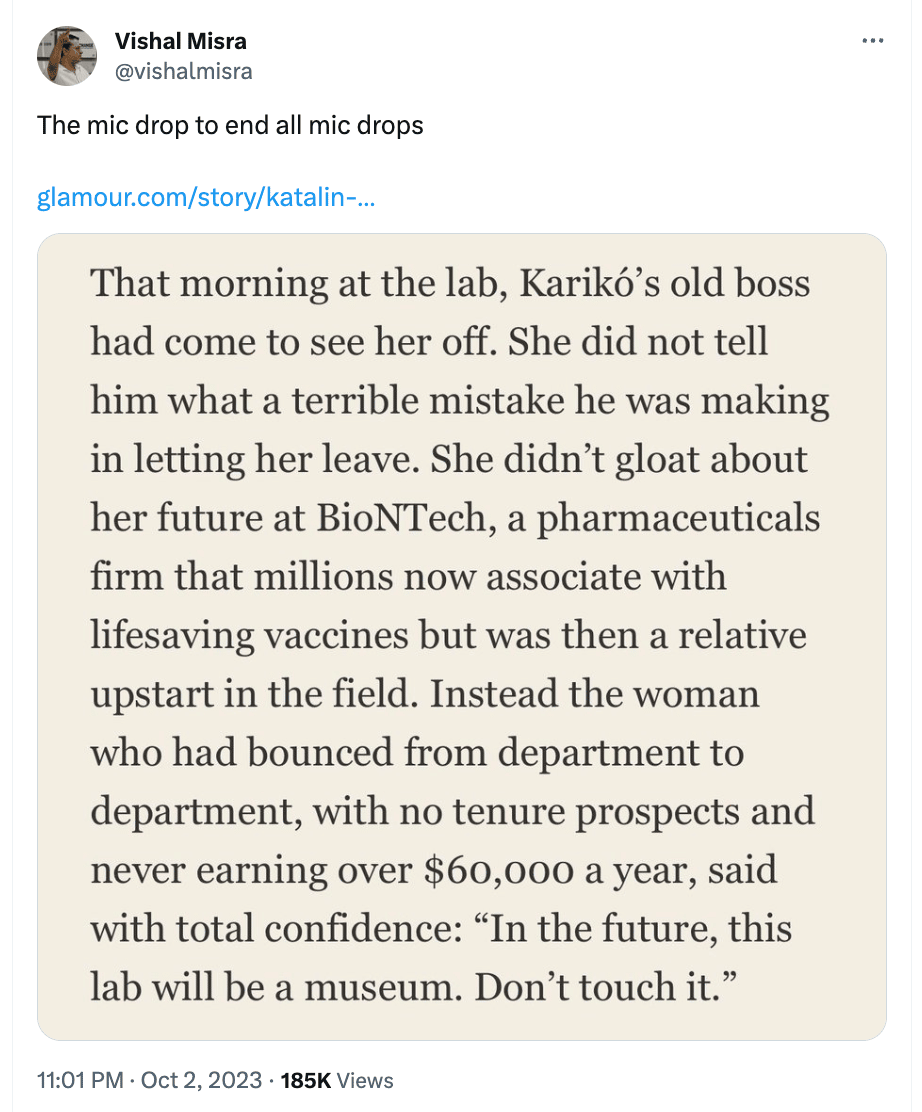Screen dimensions: 922x1112
Task: Visit the @vishalmisra handle profile
Action: (x=183, y=72)
